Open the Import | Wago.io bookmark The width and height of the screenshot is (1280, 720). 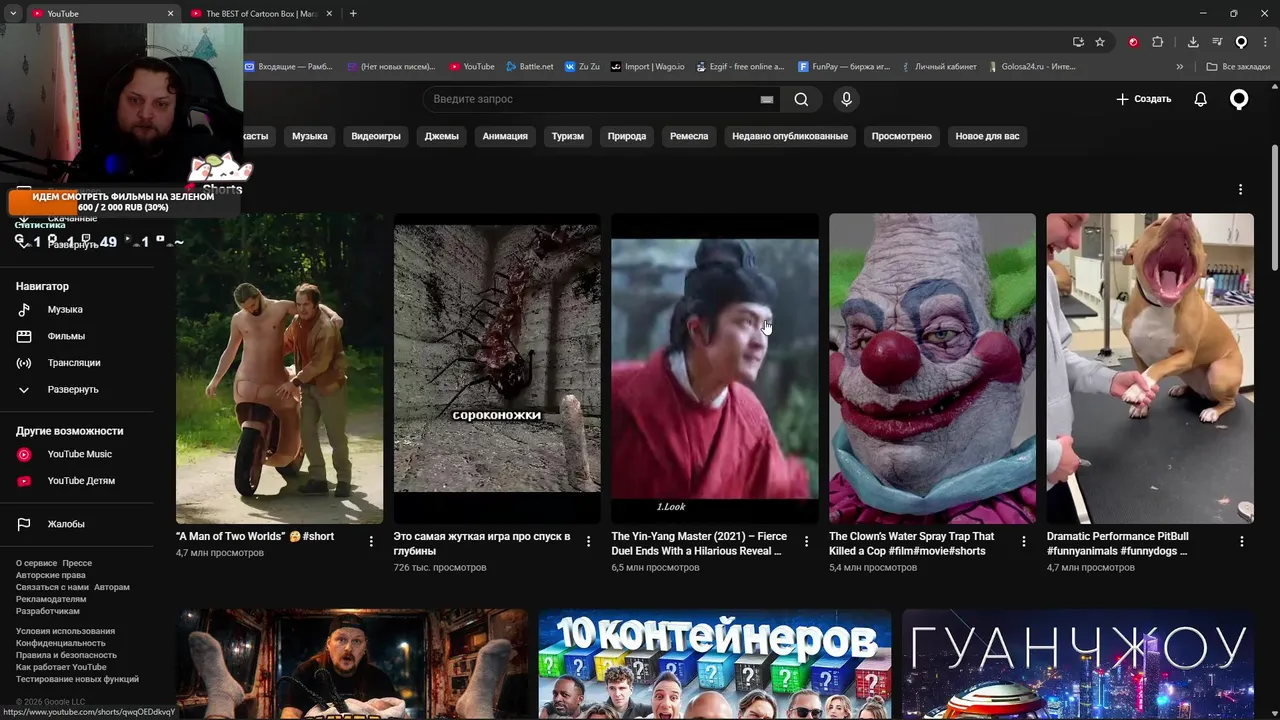(648, 67)
